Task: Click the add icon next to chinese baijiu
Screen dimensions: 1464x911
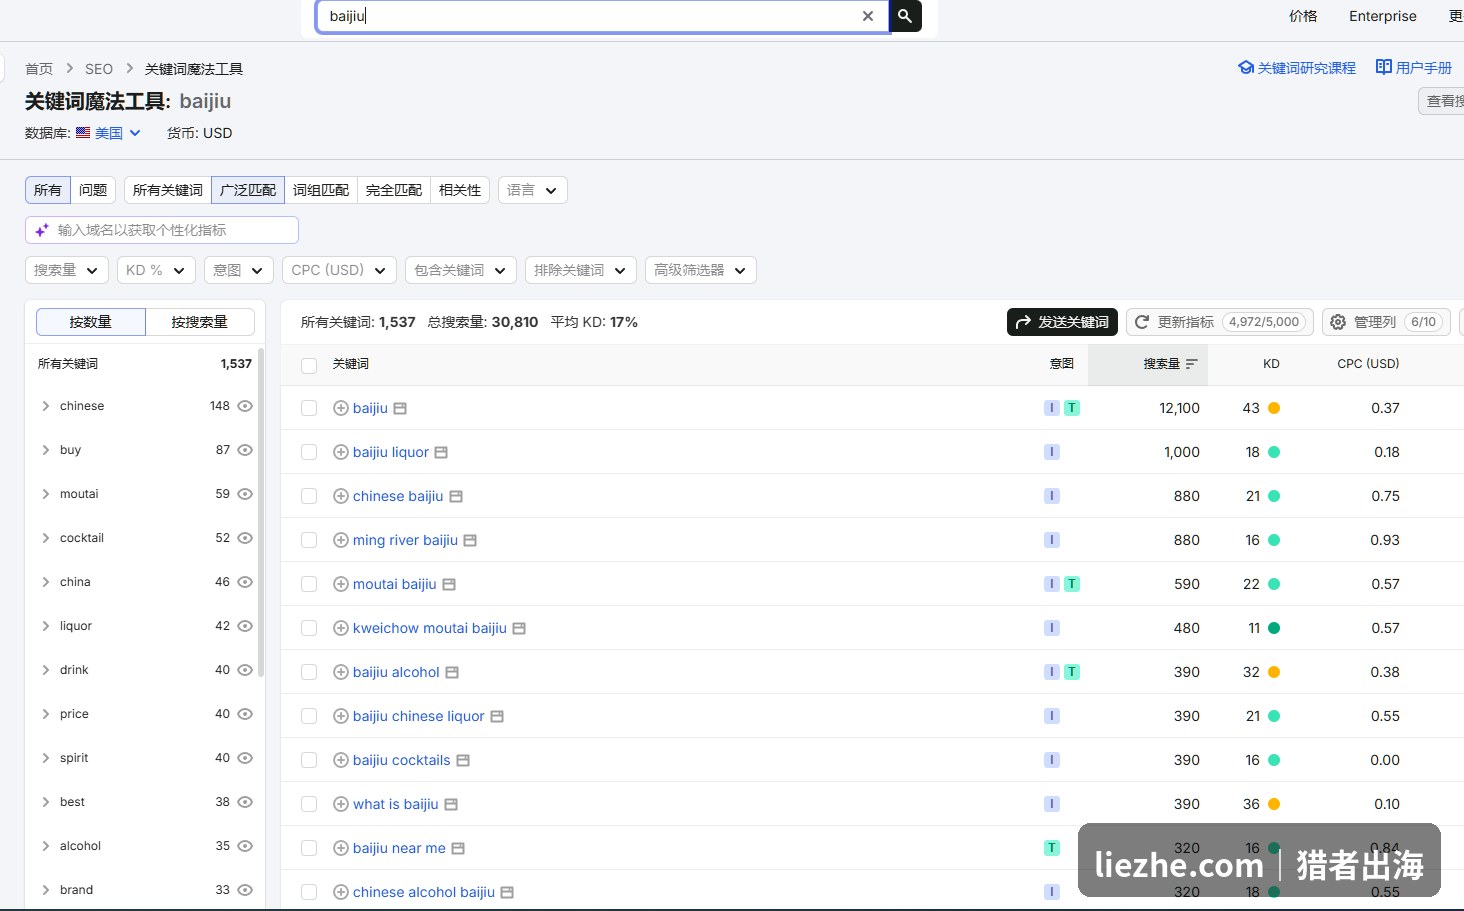Action: [x=341, y=496]
